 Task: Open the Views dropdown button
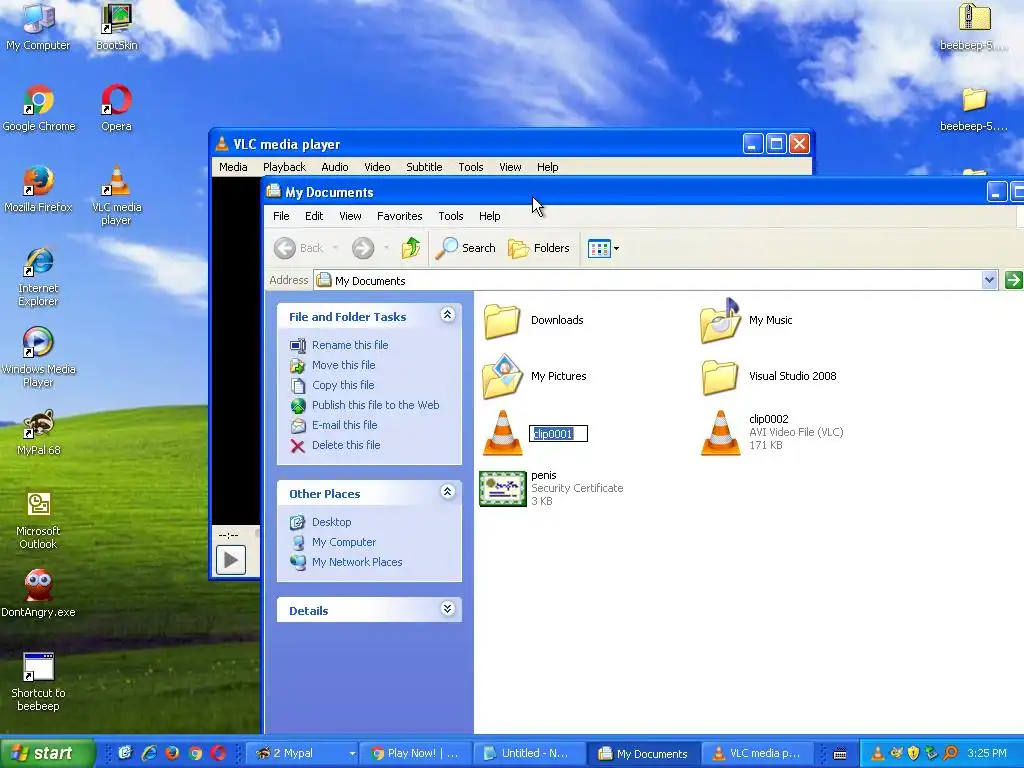pos(603,248)
